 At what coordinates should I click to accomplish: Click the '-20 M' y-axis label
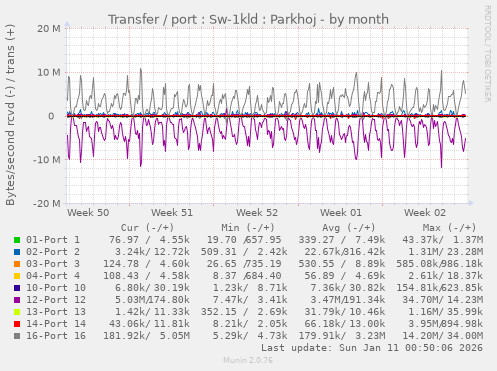click(47, 203)
